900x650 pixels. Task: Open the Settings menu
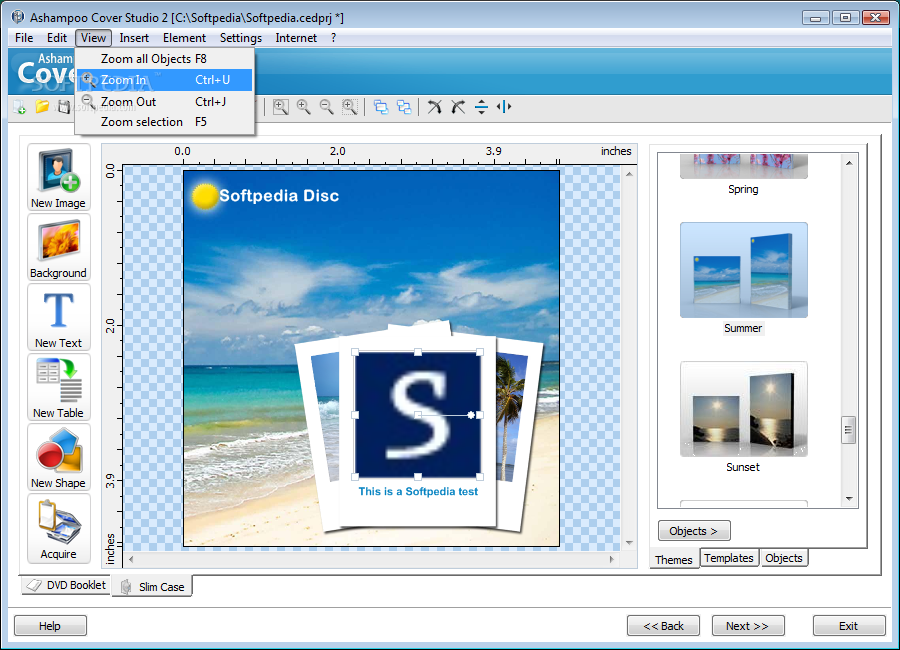(240, 38)
